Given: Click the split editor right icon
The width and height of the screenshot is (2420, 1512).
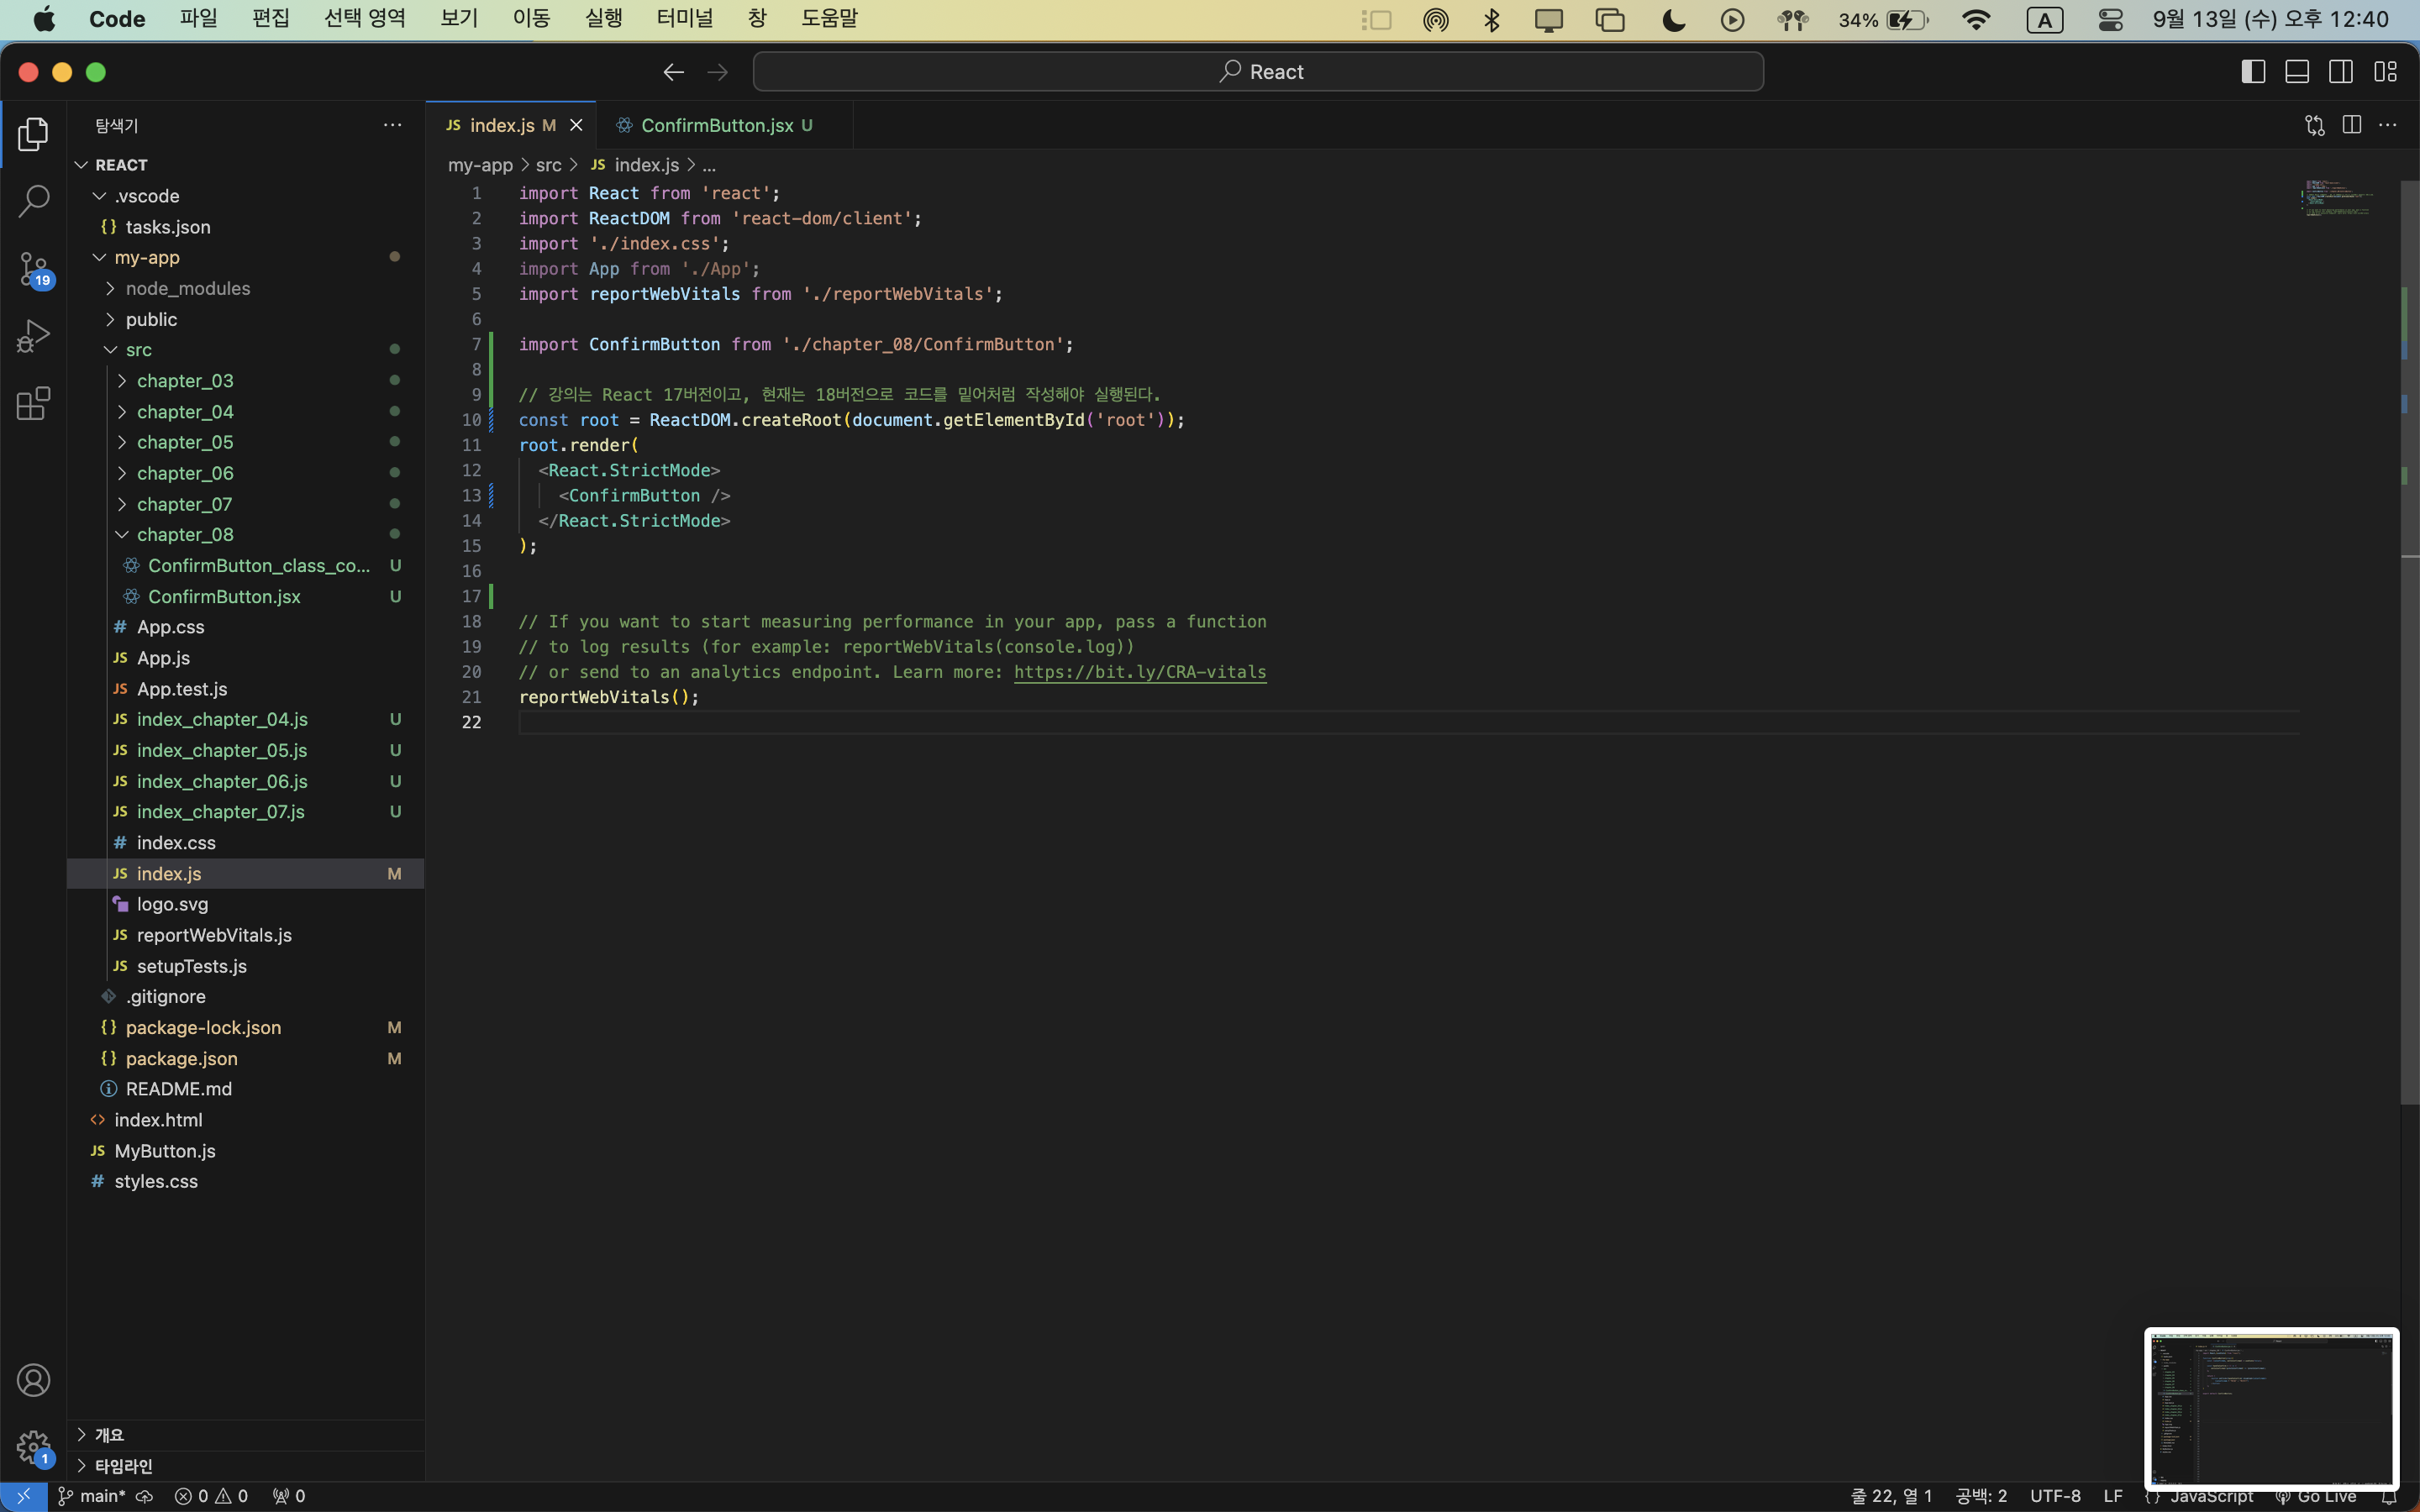Looking at the screenshot, I should click(x=2351, y=125).
